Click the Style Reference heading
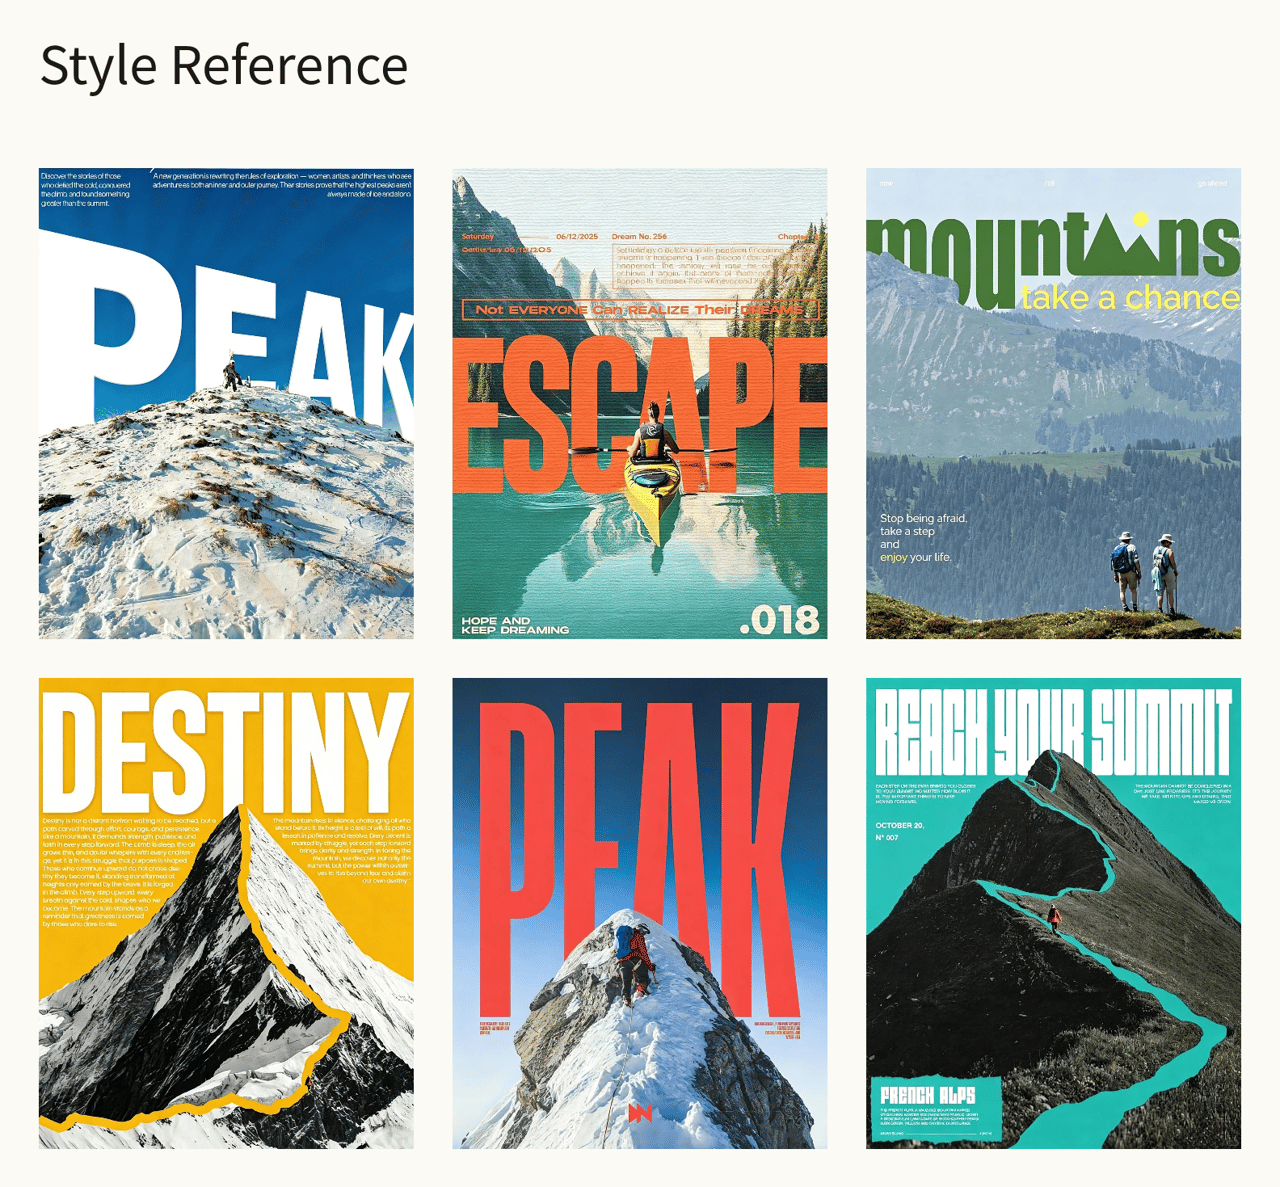Screen dimensions: 1280x1187 224,66
